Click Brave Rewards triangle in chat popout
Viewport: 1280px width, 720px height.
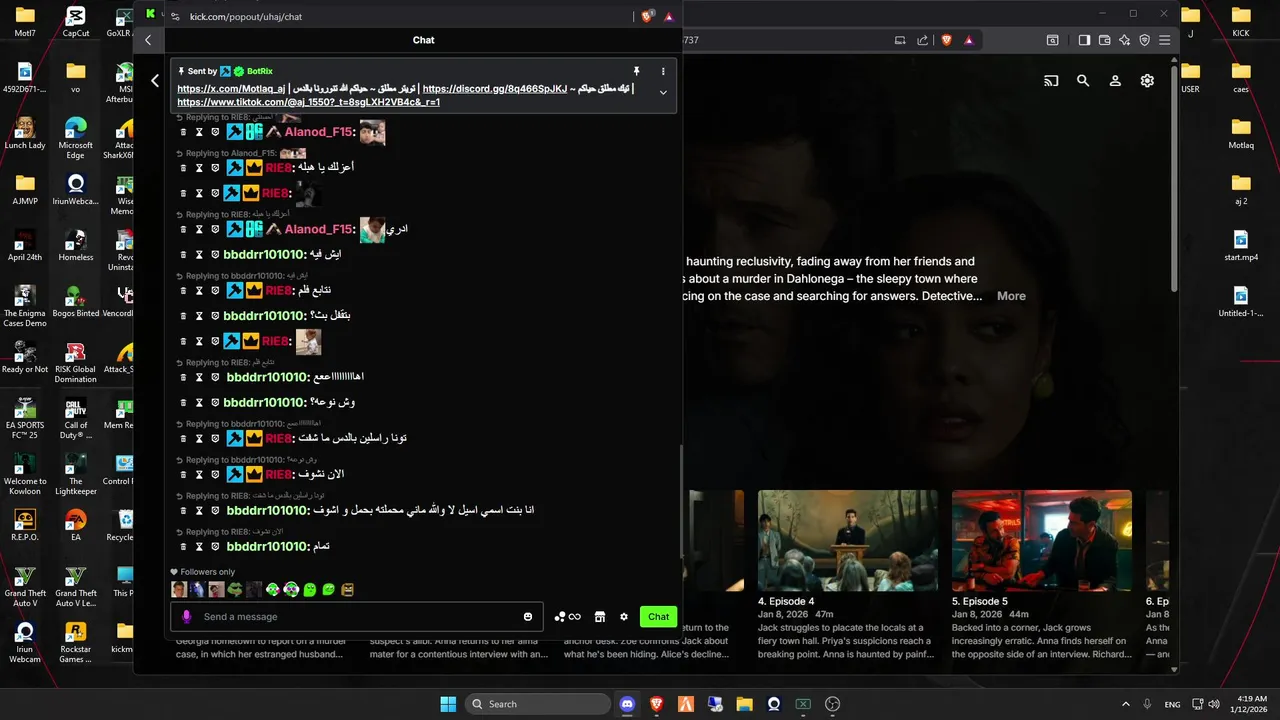click(669, 16)
